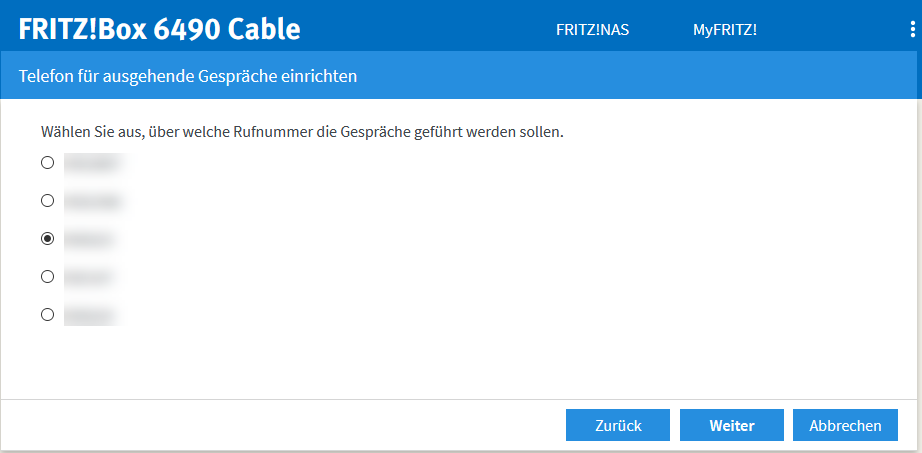This screenshot has height=453, width=922.
Task: Switch to the MyFRITZ! tab
Action: click(x=725, y=30)
